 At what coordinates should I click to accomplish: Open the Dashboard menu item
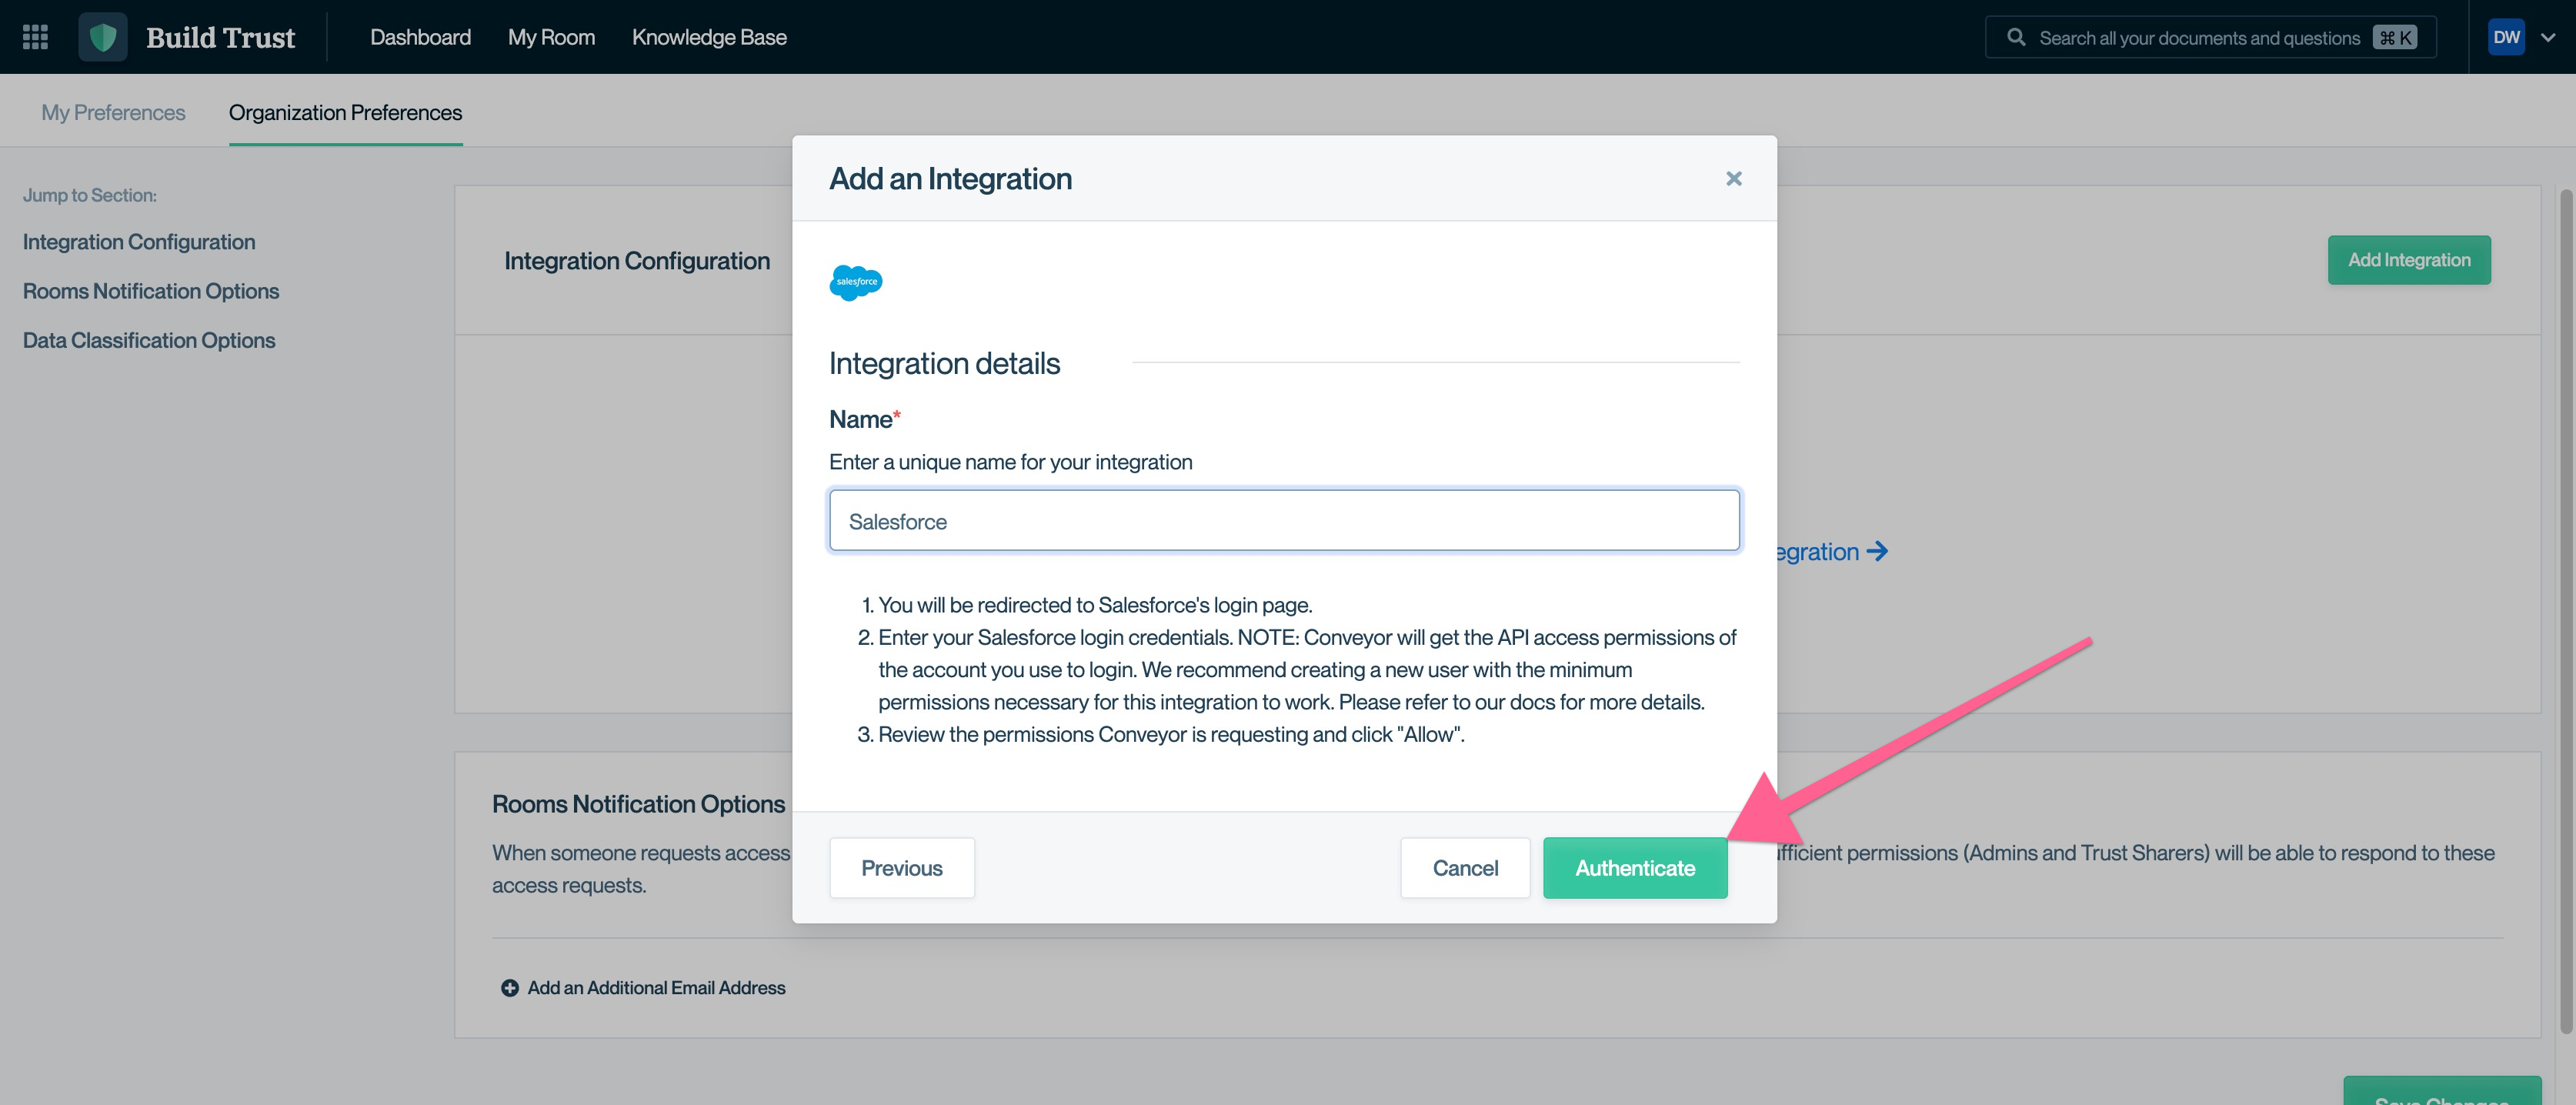click(x=420, y=37)
